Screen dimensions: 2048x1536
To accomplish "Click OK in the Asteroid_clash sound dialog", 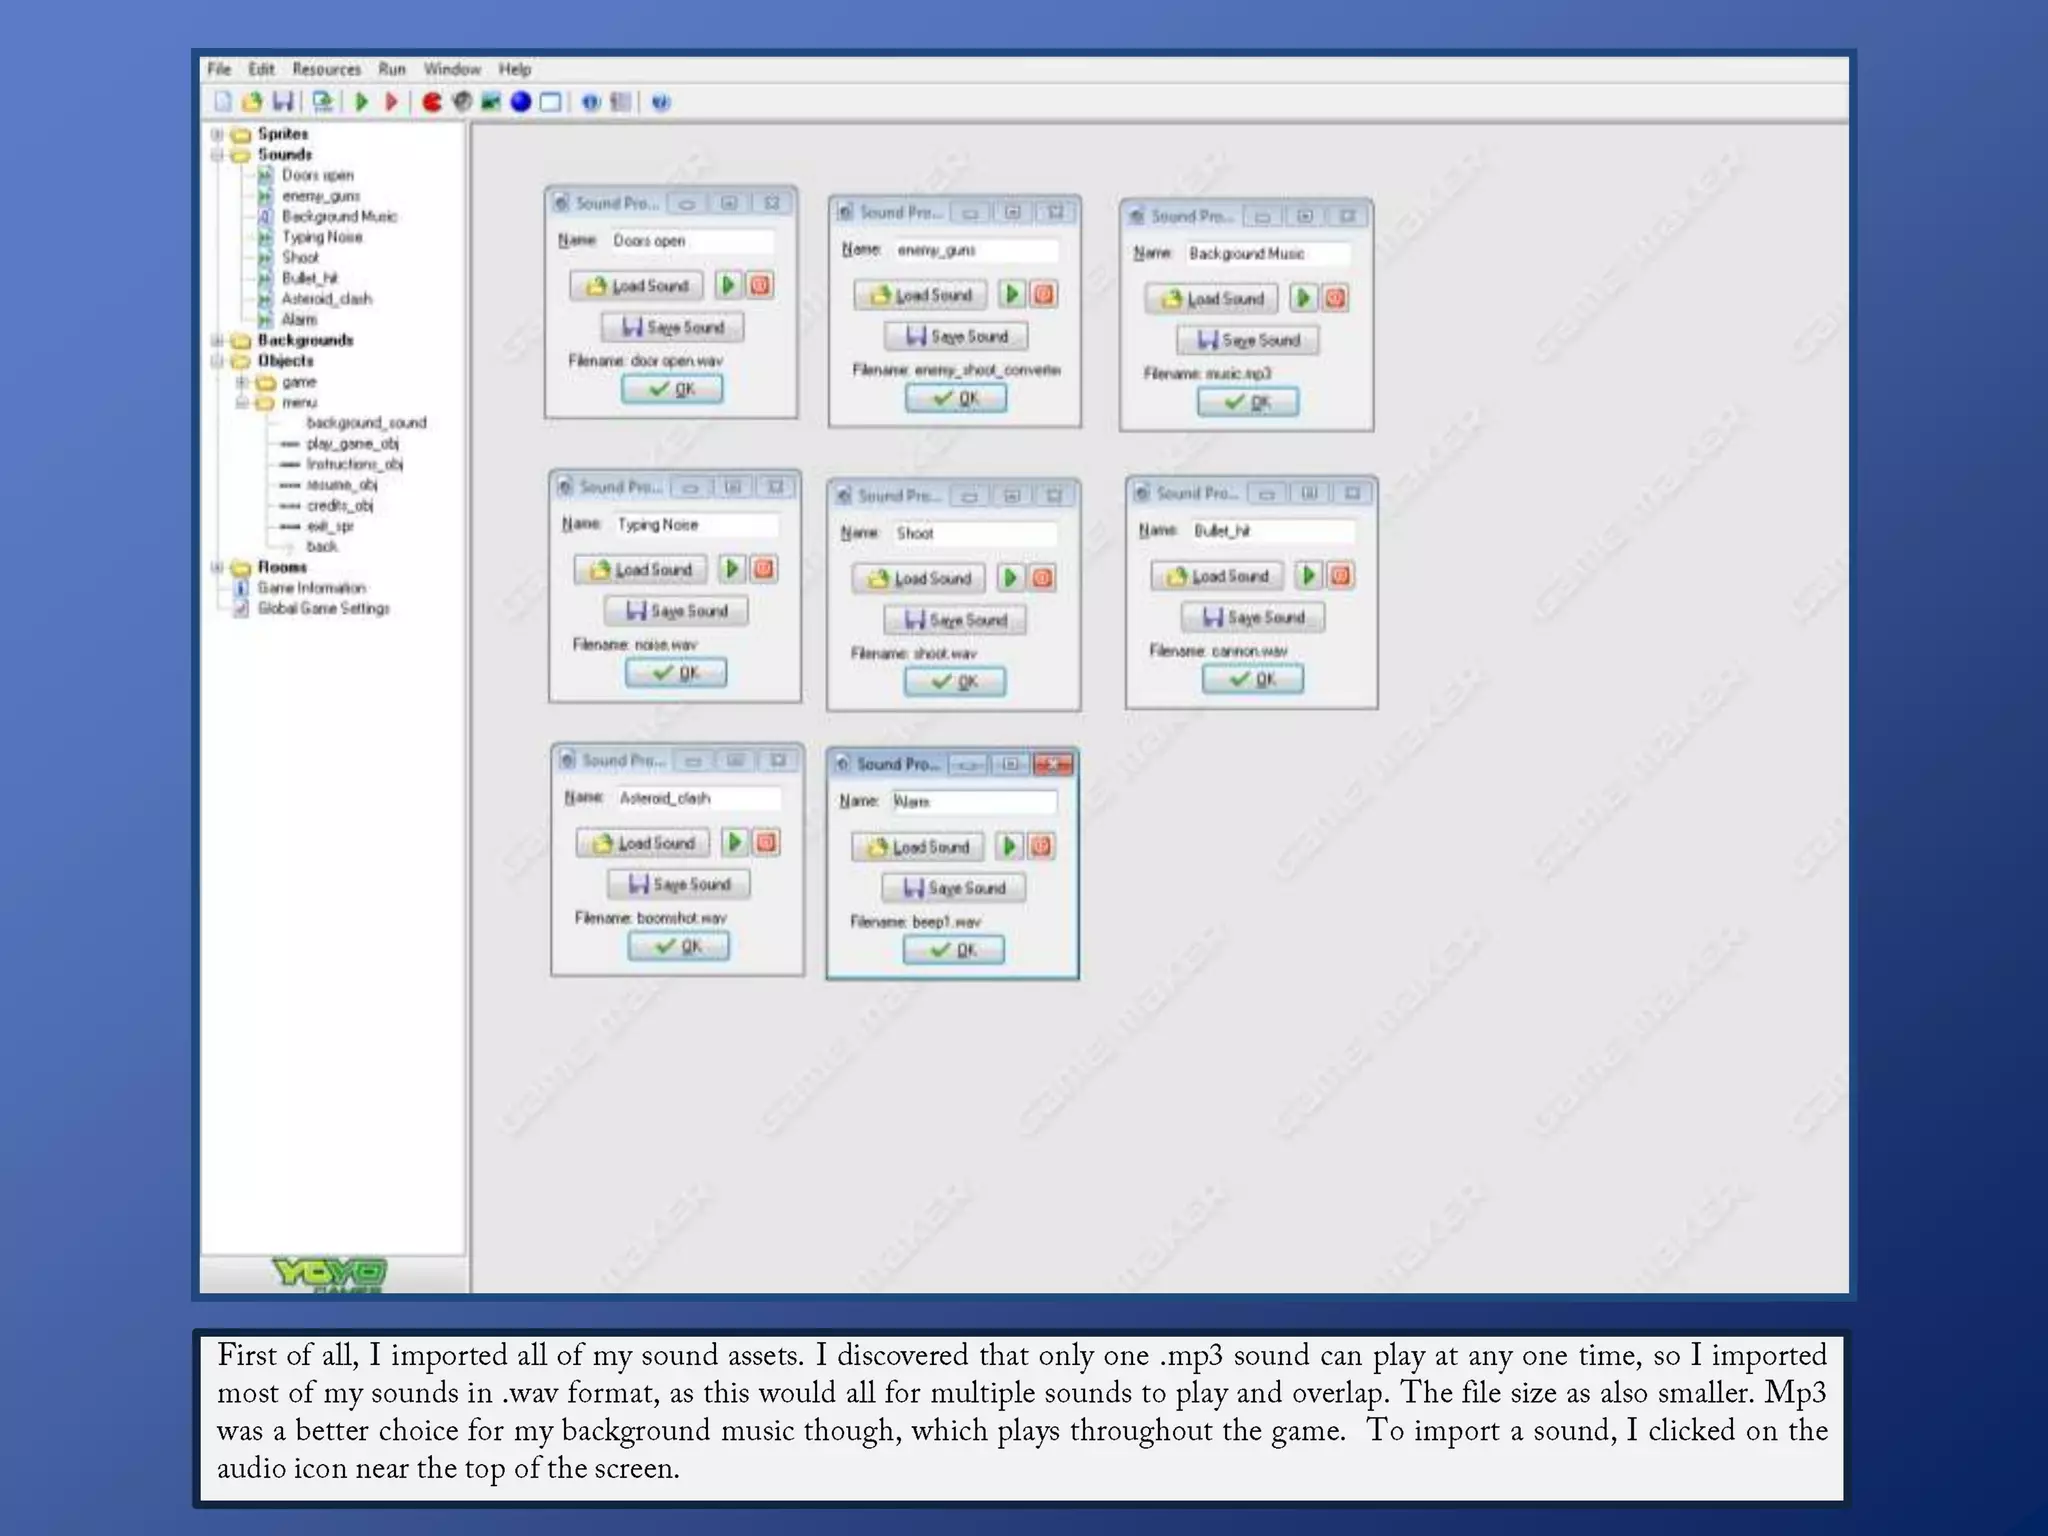I will tap(679, 946).
